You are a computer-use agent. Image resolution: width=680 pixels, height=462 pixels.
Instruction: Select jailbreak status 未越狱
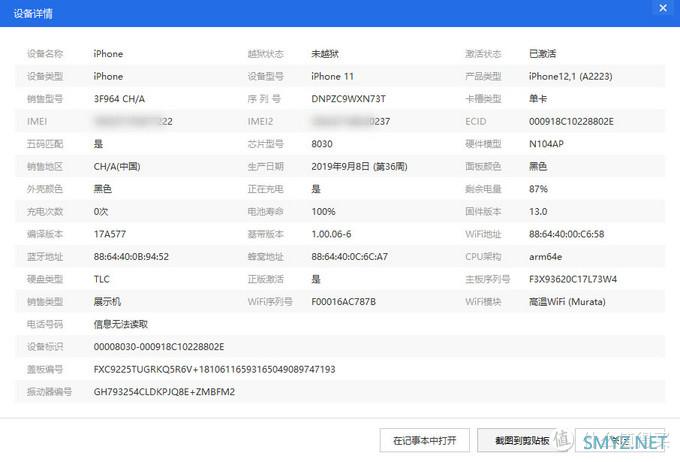point(325,54)
